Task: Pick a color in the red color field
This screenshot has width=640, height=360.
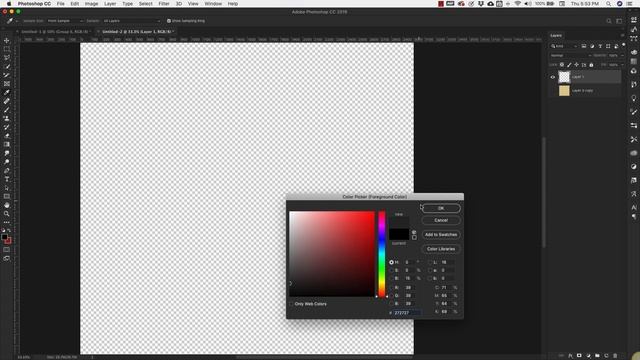Action: (x=332, y=254)
